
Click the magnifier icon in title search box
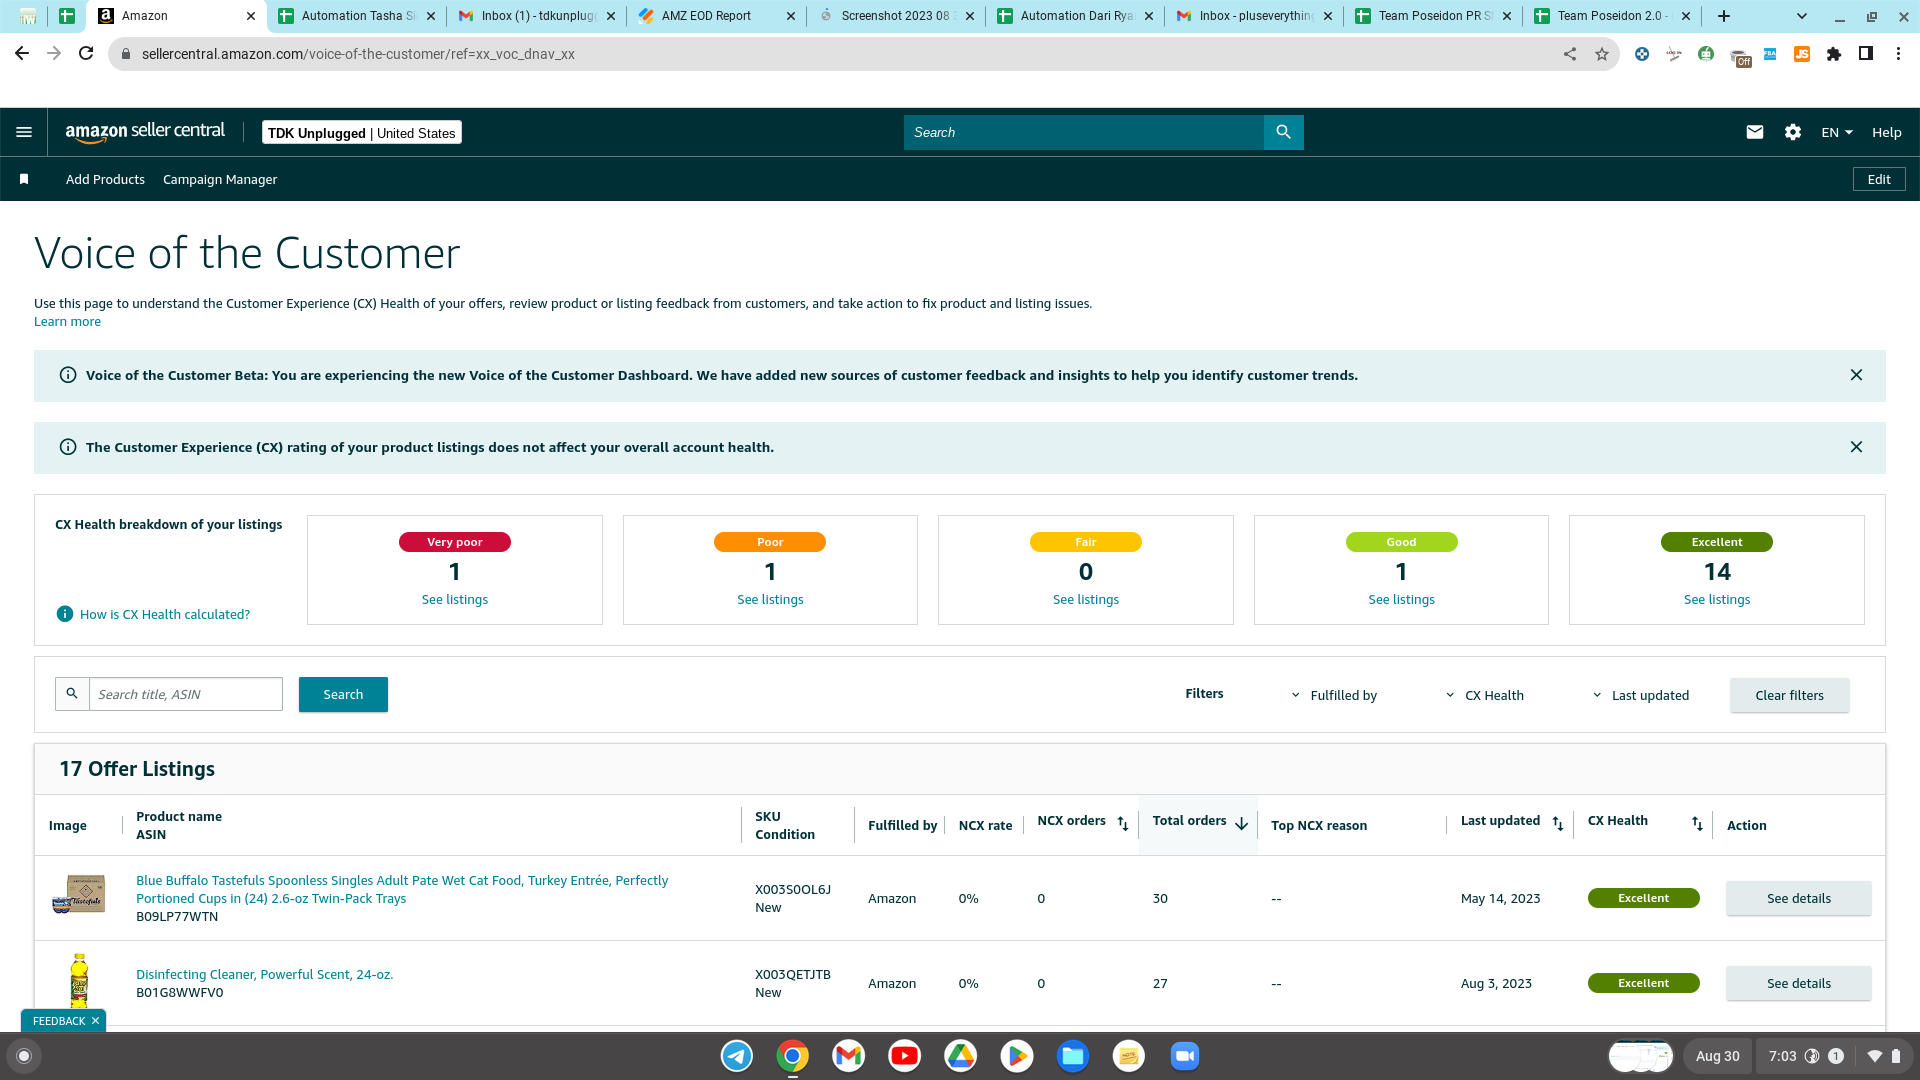pos(72,694)
